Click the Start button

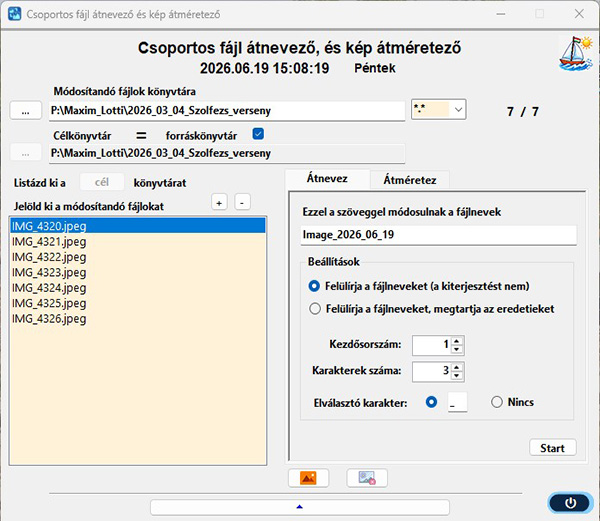553,448
